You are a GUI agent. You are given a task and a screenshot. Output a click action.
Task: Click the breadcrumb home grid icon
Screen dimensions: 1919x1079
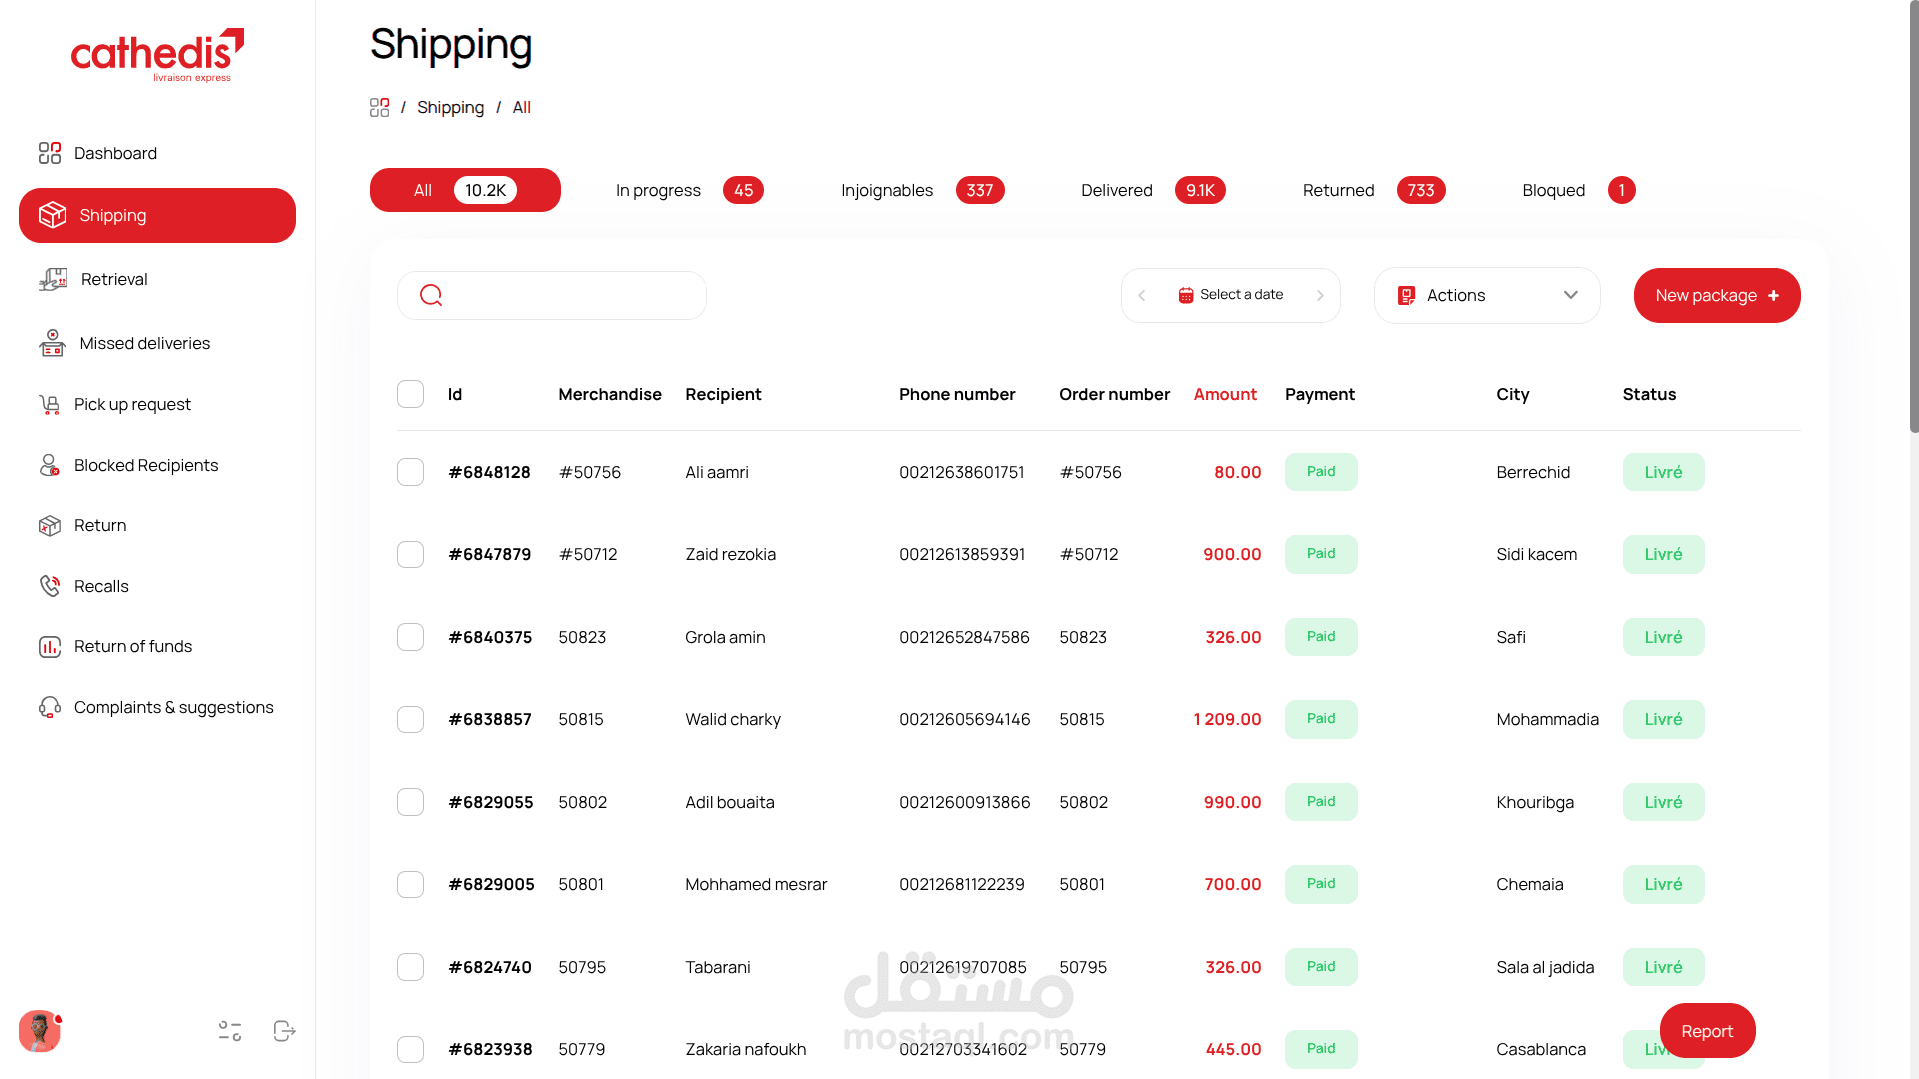tap(379, 107)
